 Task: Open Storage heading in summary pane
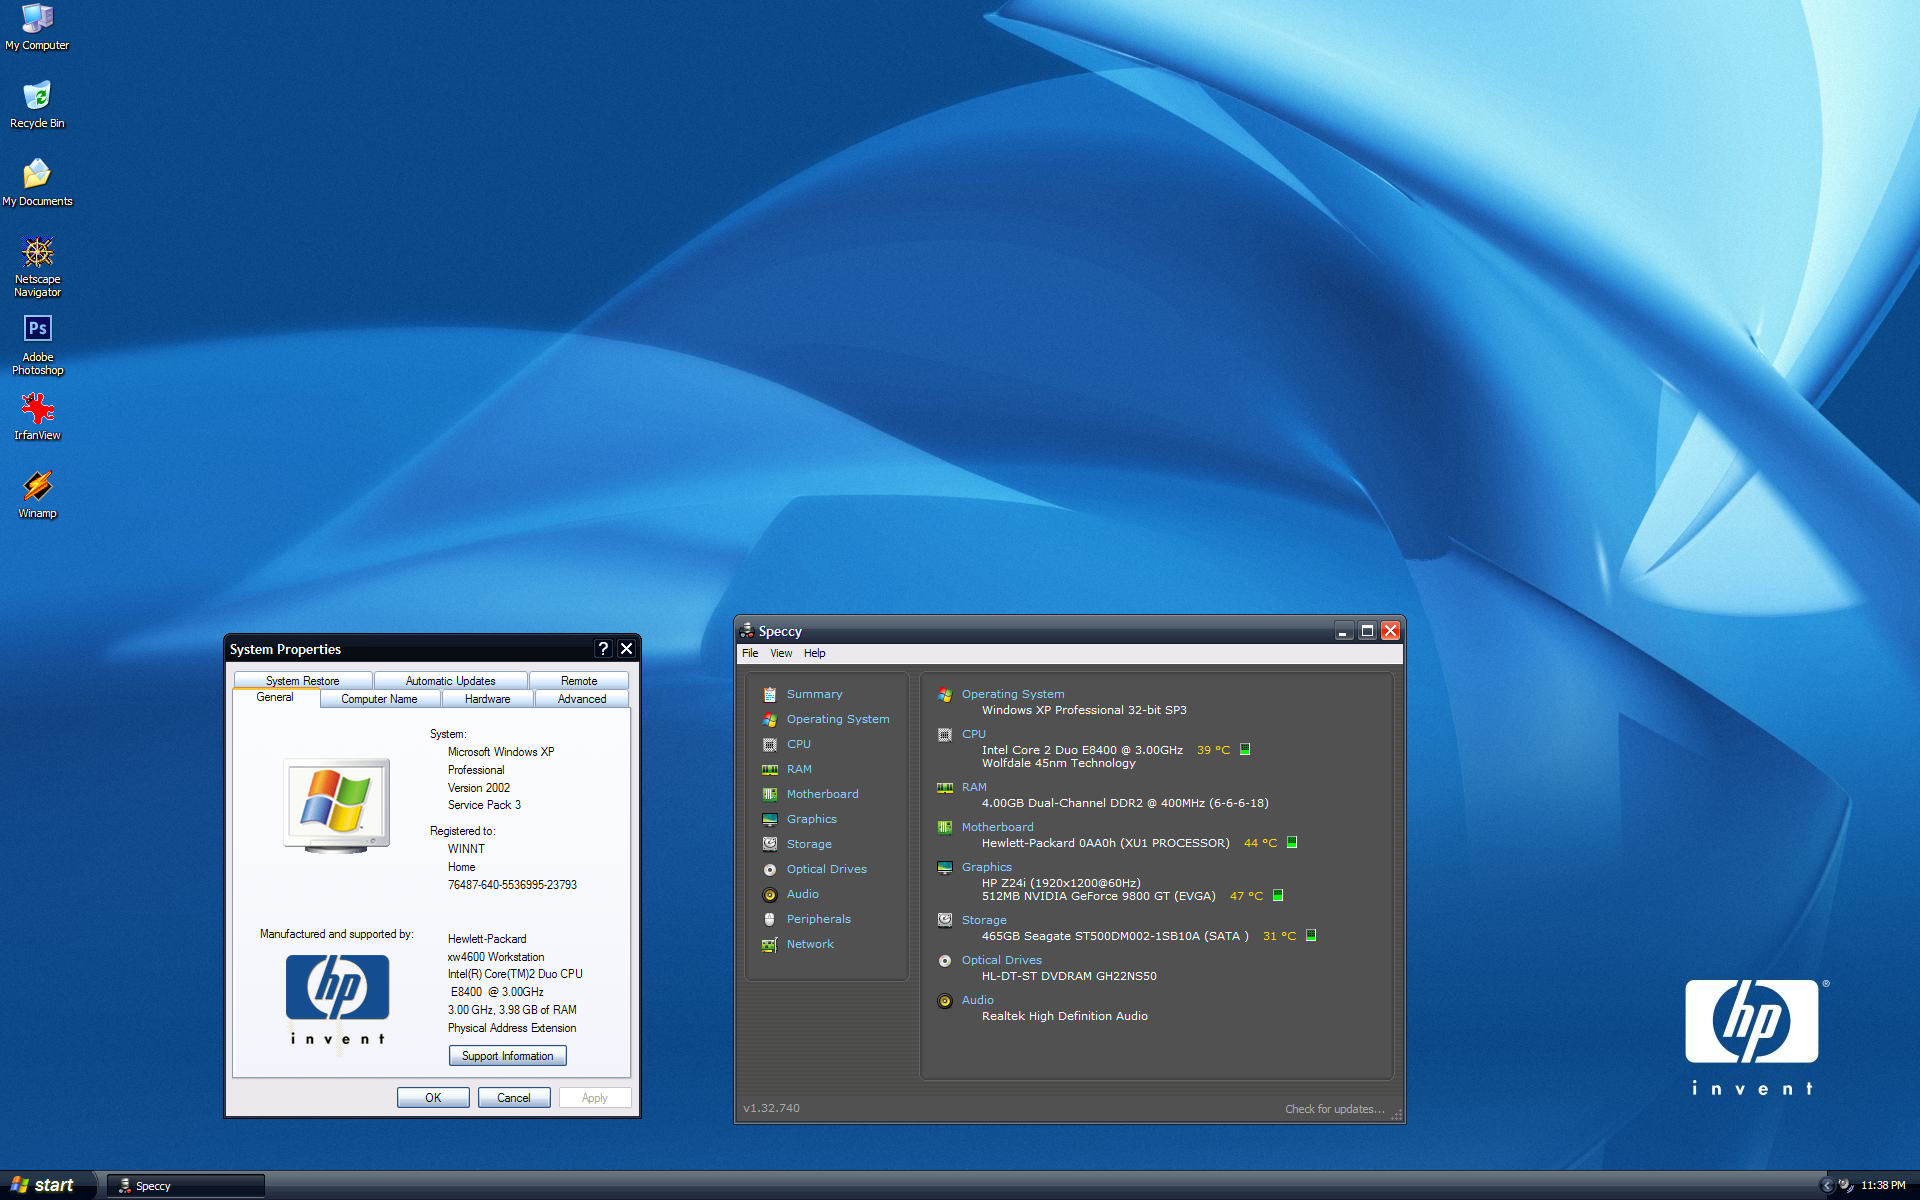pyautogui.click(x=984, y=920)
